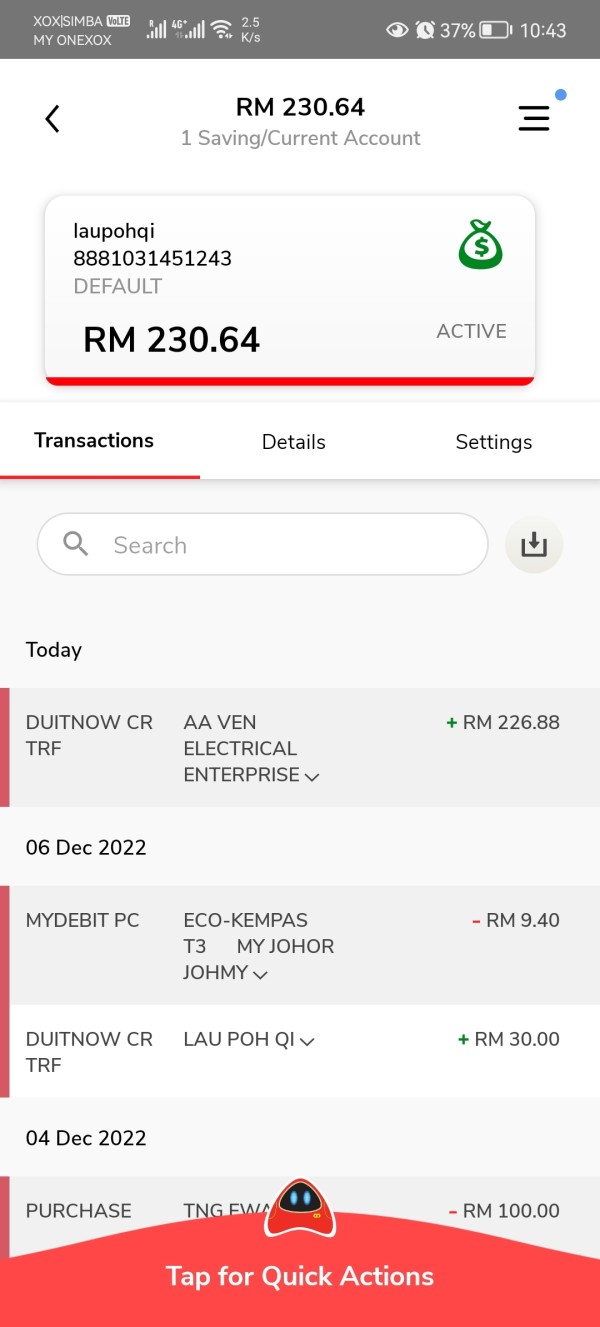Image resolution: width=600 pixels, height=1327 pixels.
Task: Switch to the Details tab
Action: click(293, 442)
